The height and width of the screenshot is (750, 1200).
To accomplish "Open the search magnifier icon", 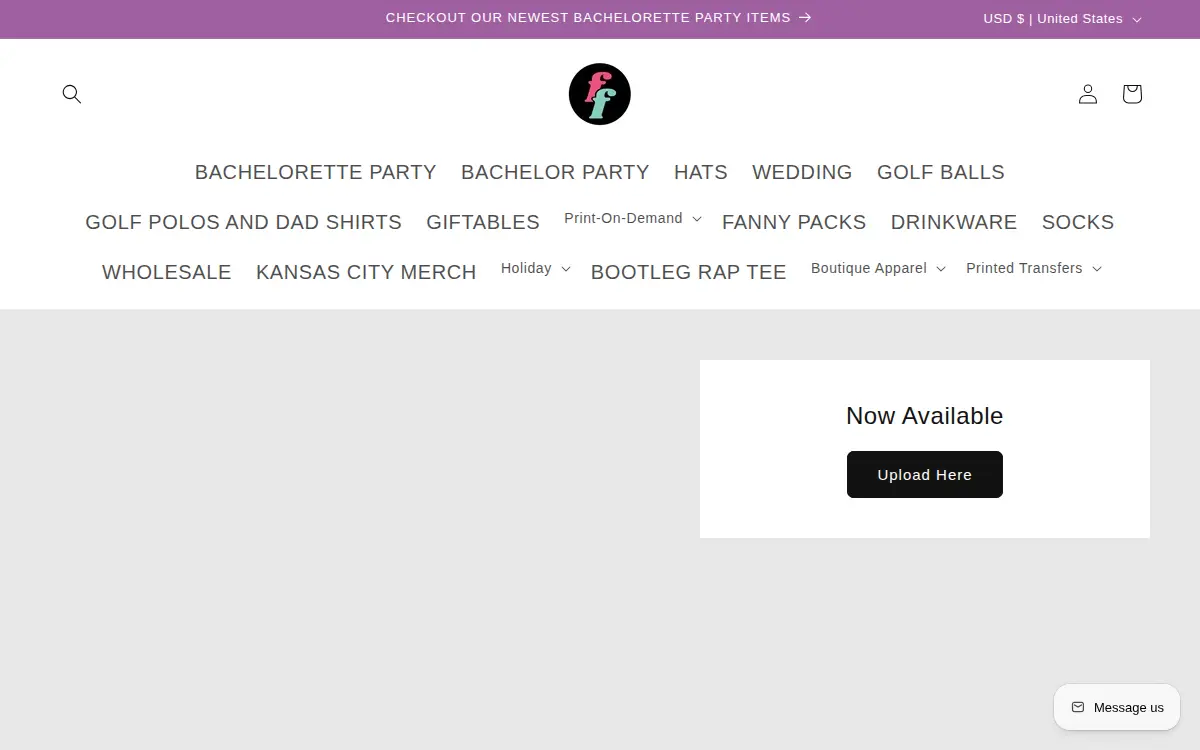I will (x=71, y=94).
